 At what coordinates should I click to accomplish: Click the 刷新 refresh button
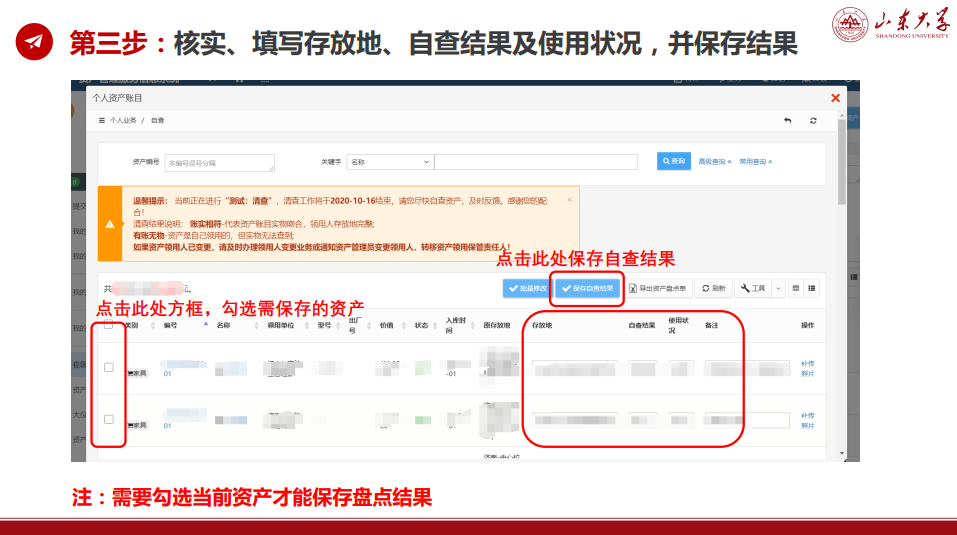click(x=712, y=288)
